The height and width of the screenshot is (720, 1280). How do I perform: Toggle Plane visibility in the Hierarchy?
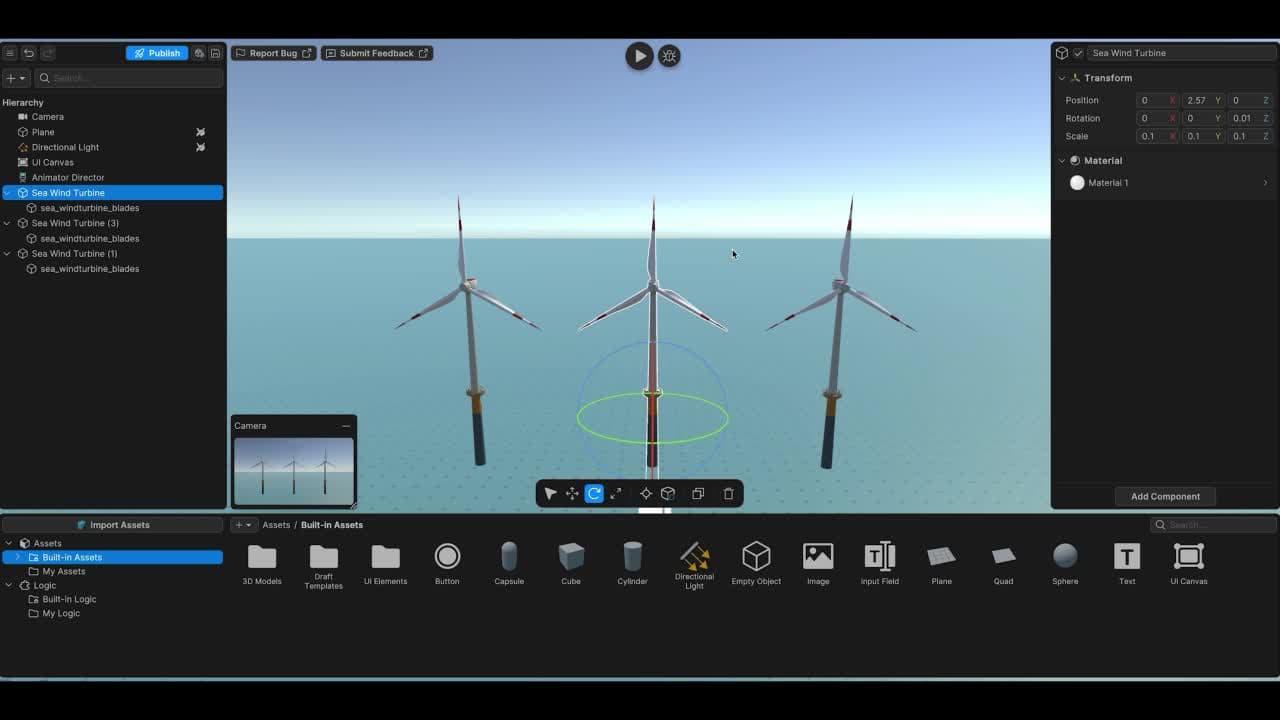pyautogui.click(x=200, y=131)
